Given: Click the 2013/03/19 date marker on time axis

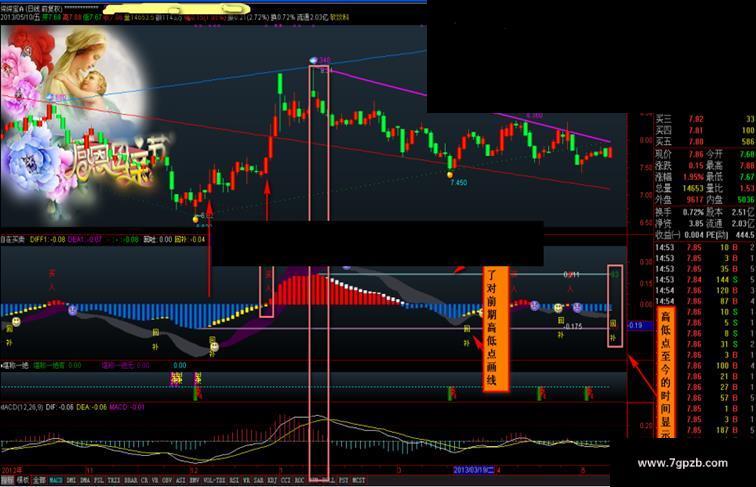Looking at the screenshot, I should tap(474, 470).
